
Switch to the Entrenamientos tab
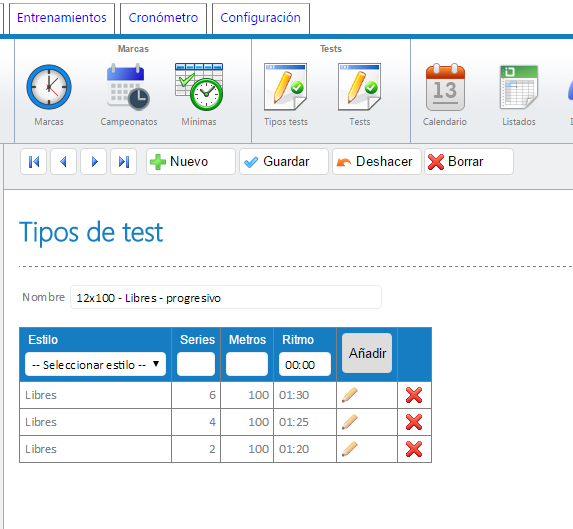coord(62,18)
